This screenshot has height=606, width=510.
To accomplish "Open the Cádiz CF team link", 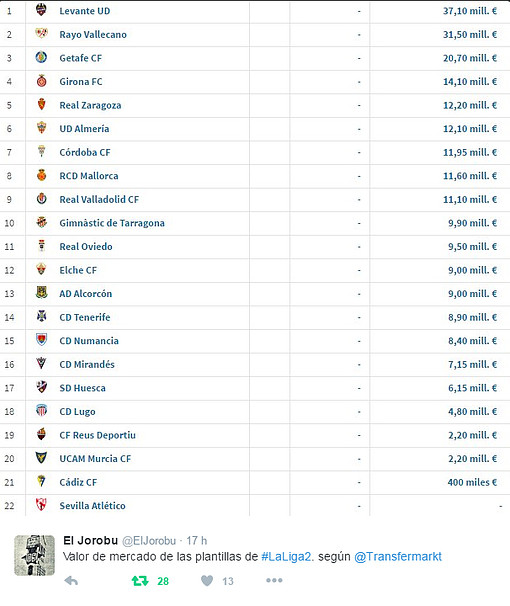I will 78,482.
